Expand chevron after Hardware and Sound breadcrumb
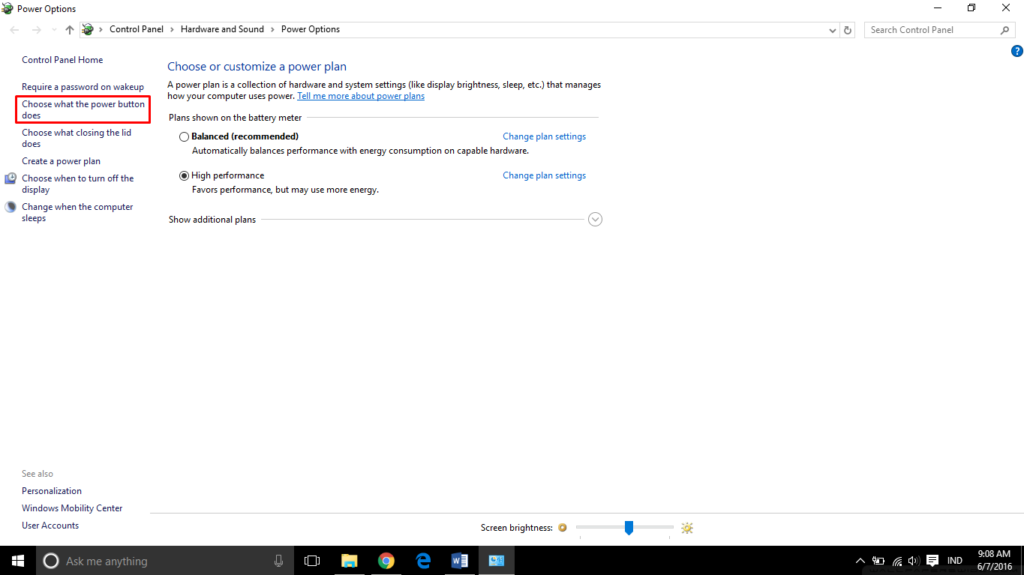The image size is (1024, 575). coord(273,29)
